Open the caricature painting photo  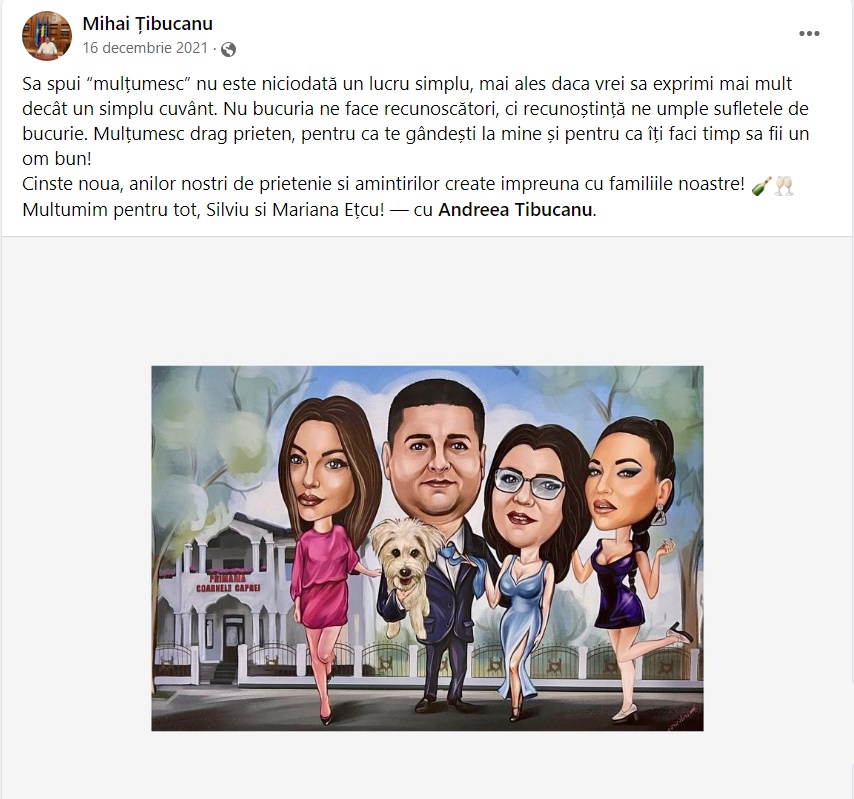pos(428,548)
